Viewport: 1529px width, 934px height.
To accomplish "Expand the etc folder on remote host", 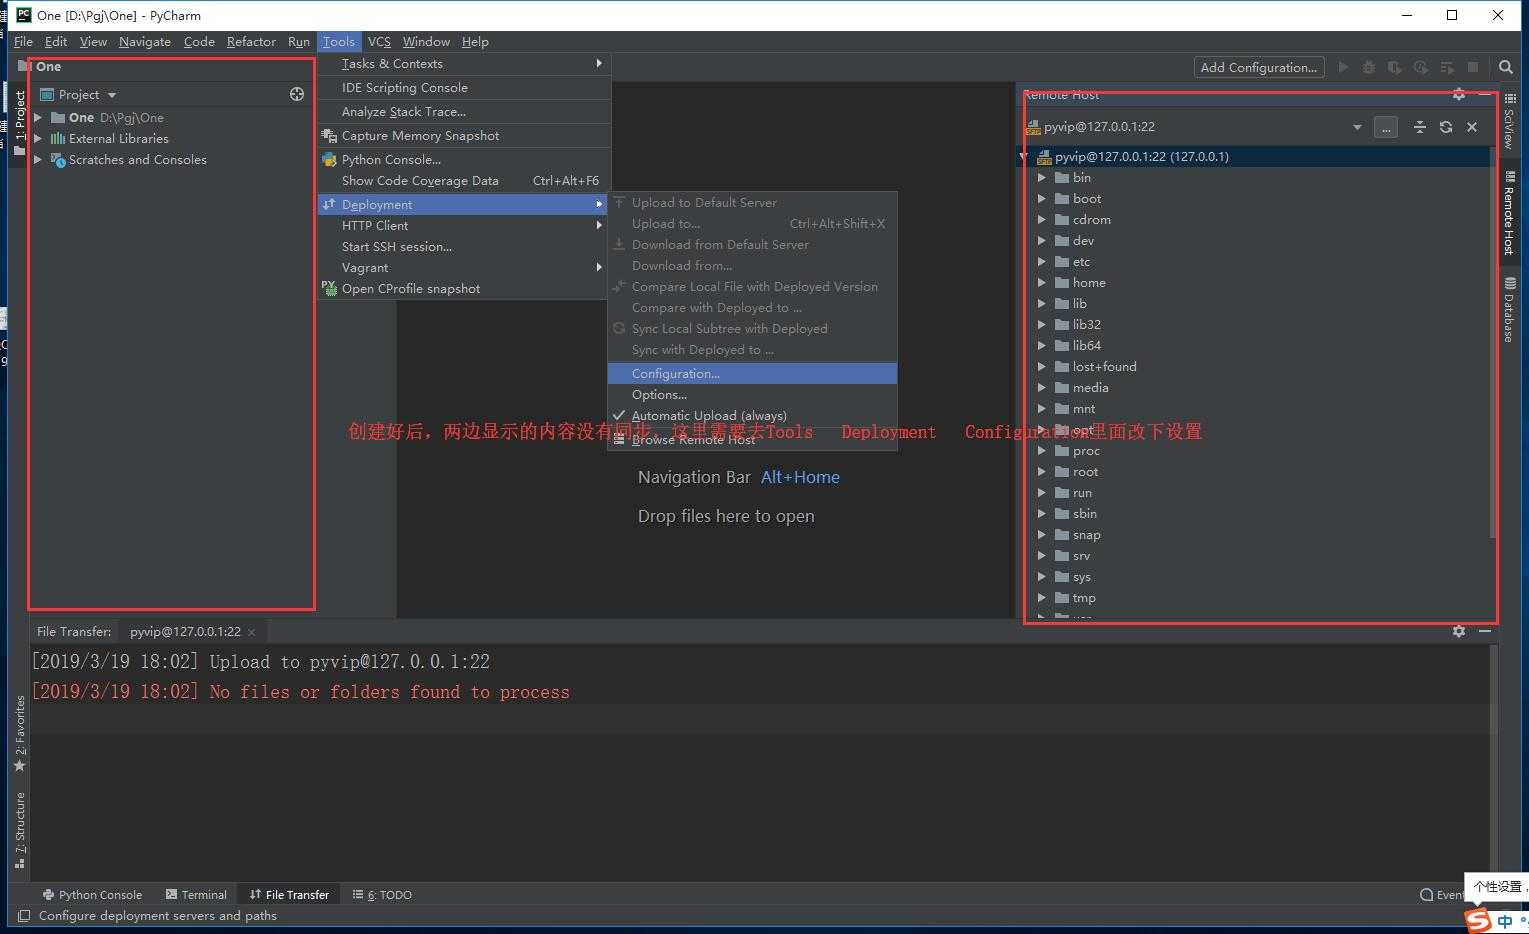I will point(1041,261).
